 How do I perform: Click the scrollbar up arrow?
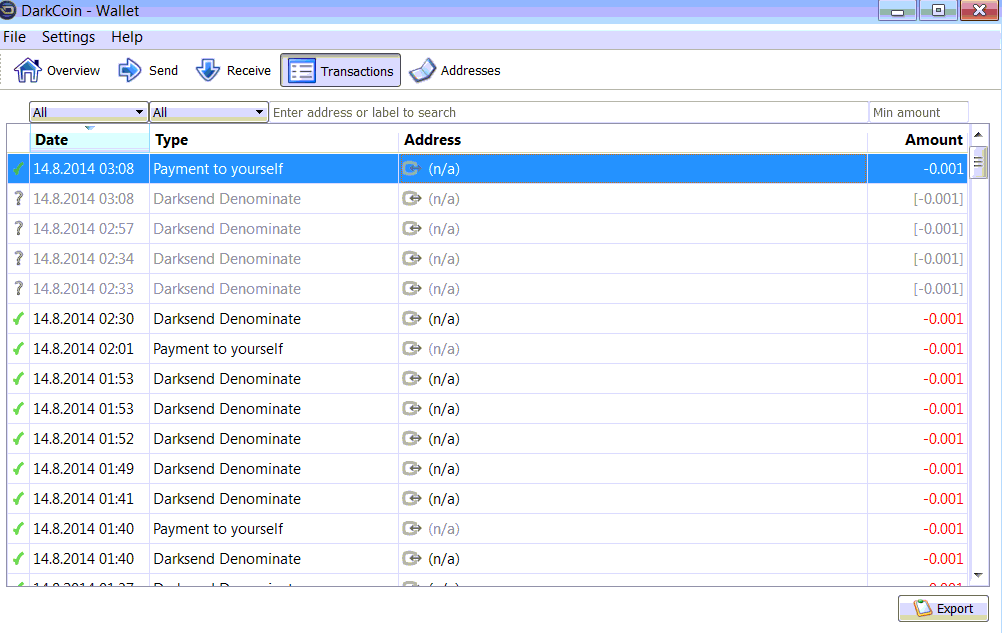point(978,135)
